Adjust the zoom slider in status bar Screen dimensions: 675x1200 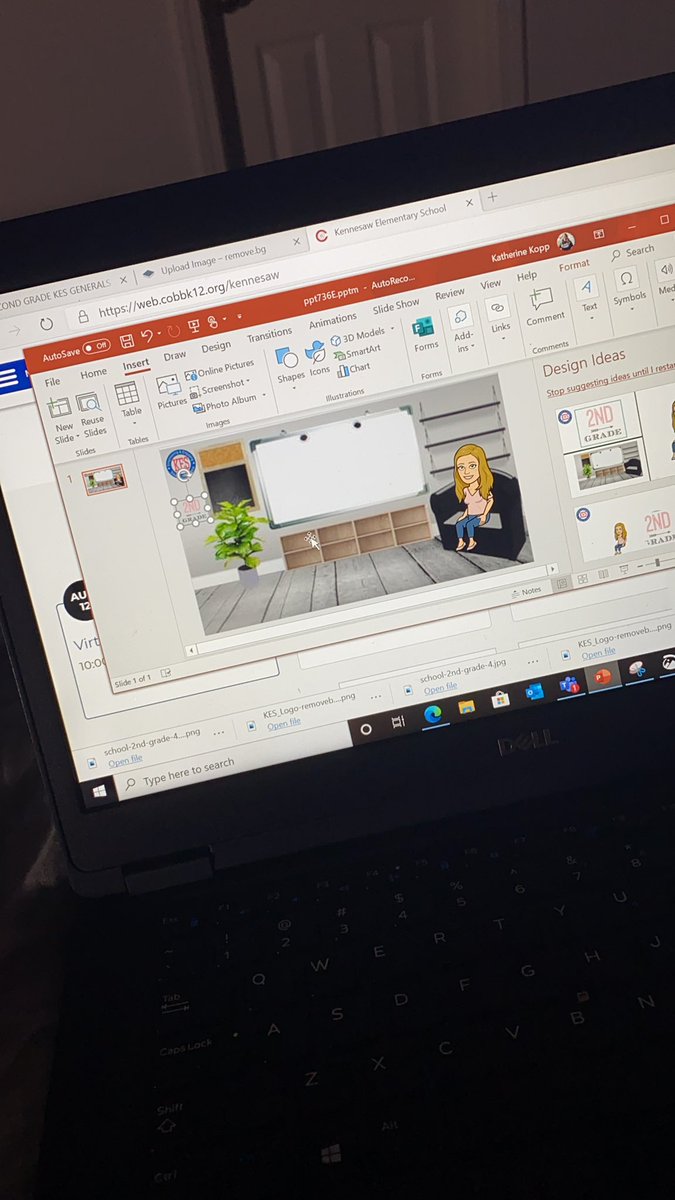click(657, 561)
